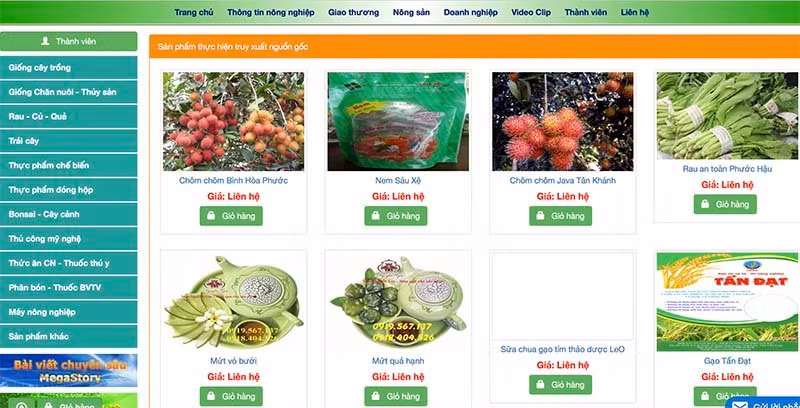
Task: Go to Thông tin nông nghiệp in top menu
Action: [271, 12]
